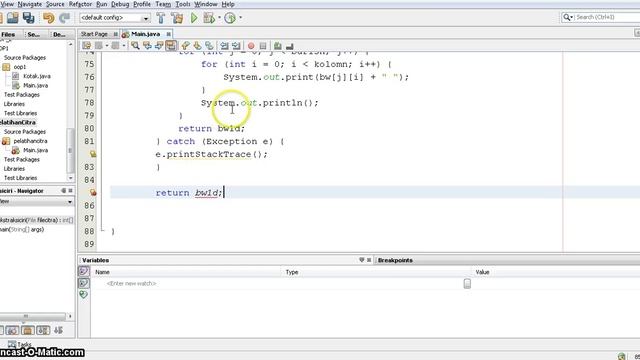Click the Debug Project icon

coord(209,18)
